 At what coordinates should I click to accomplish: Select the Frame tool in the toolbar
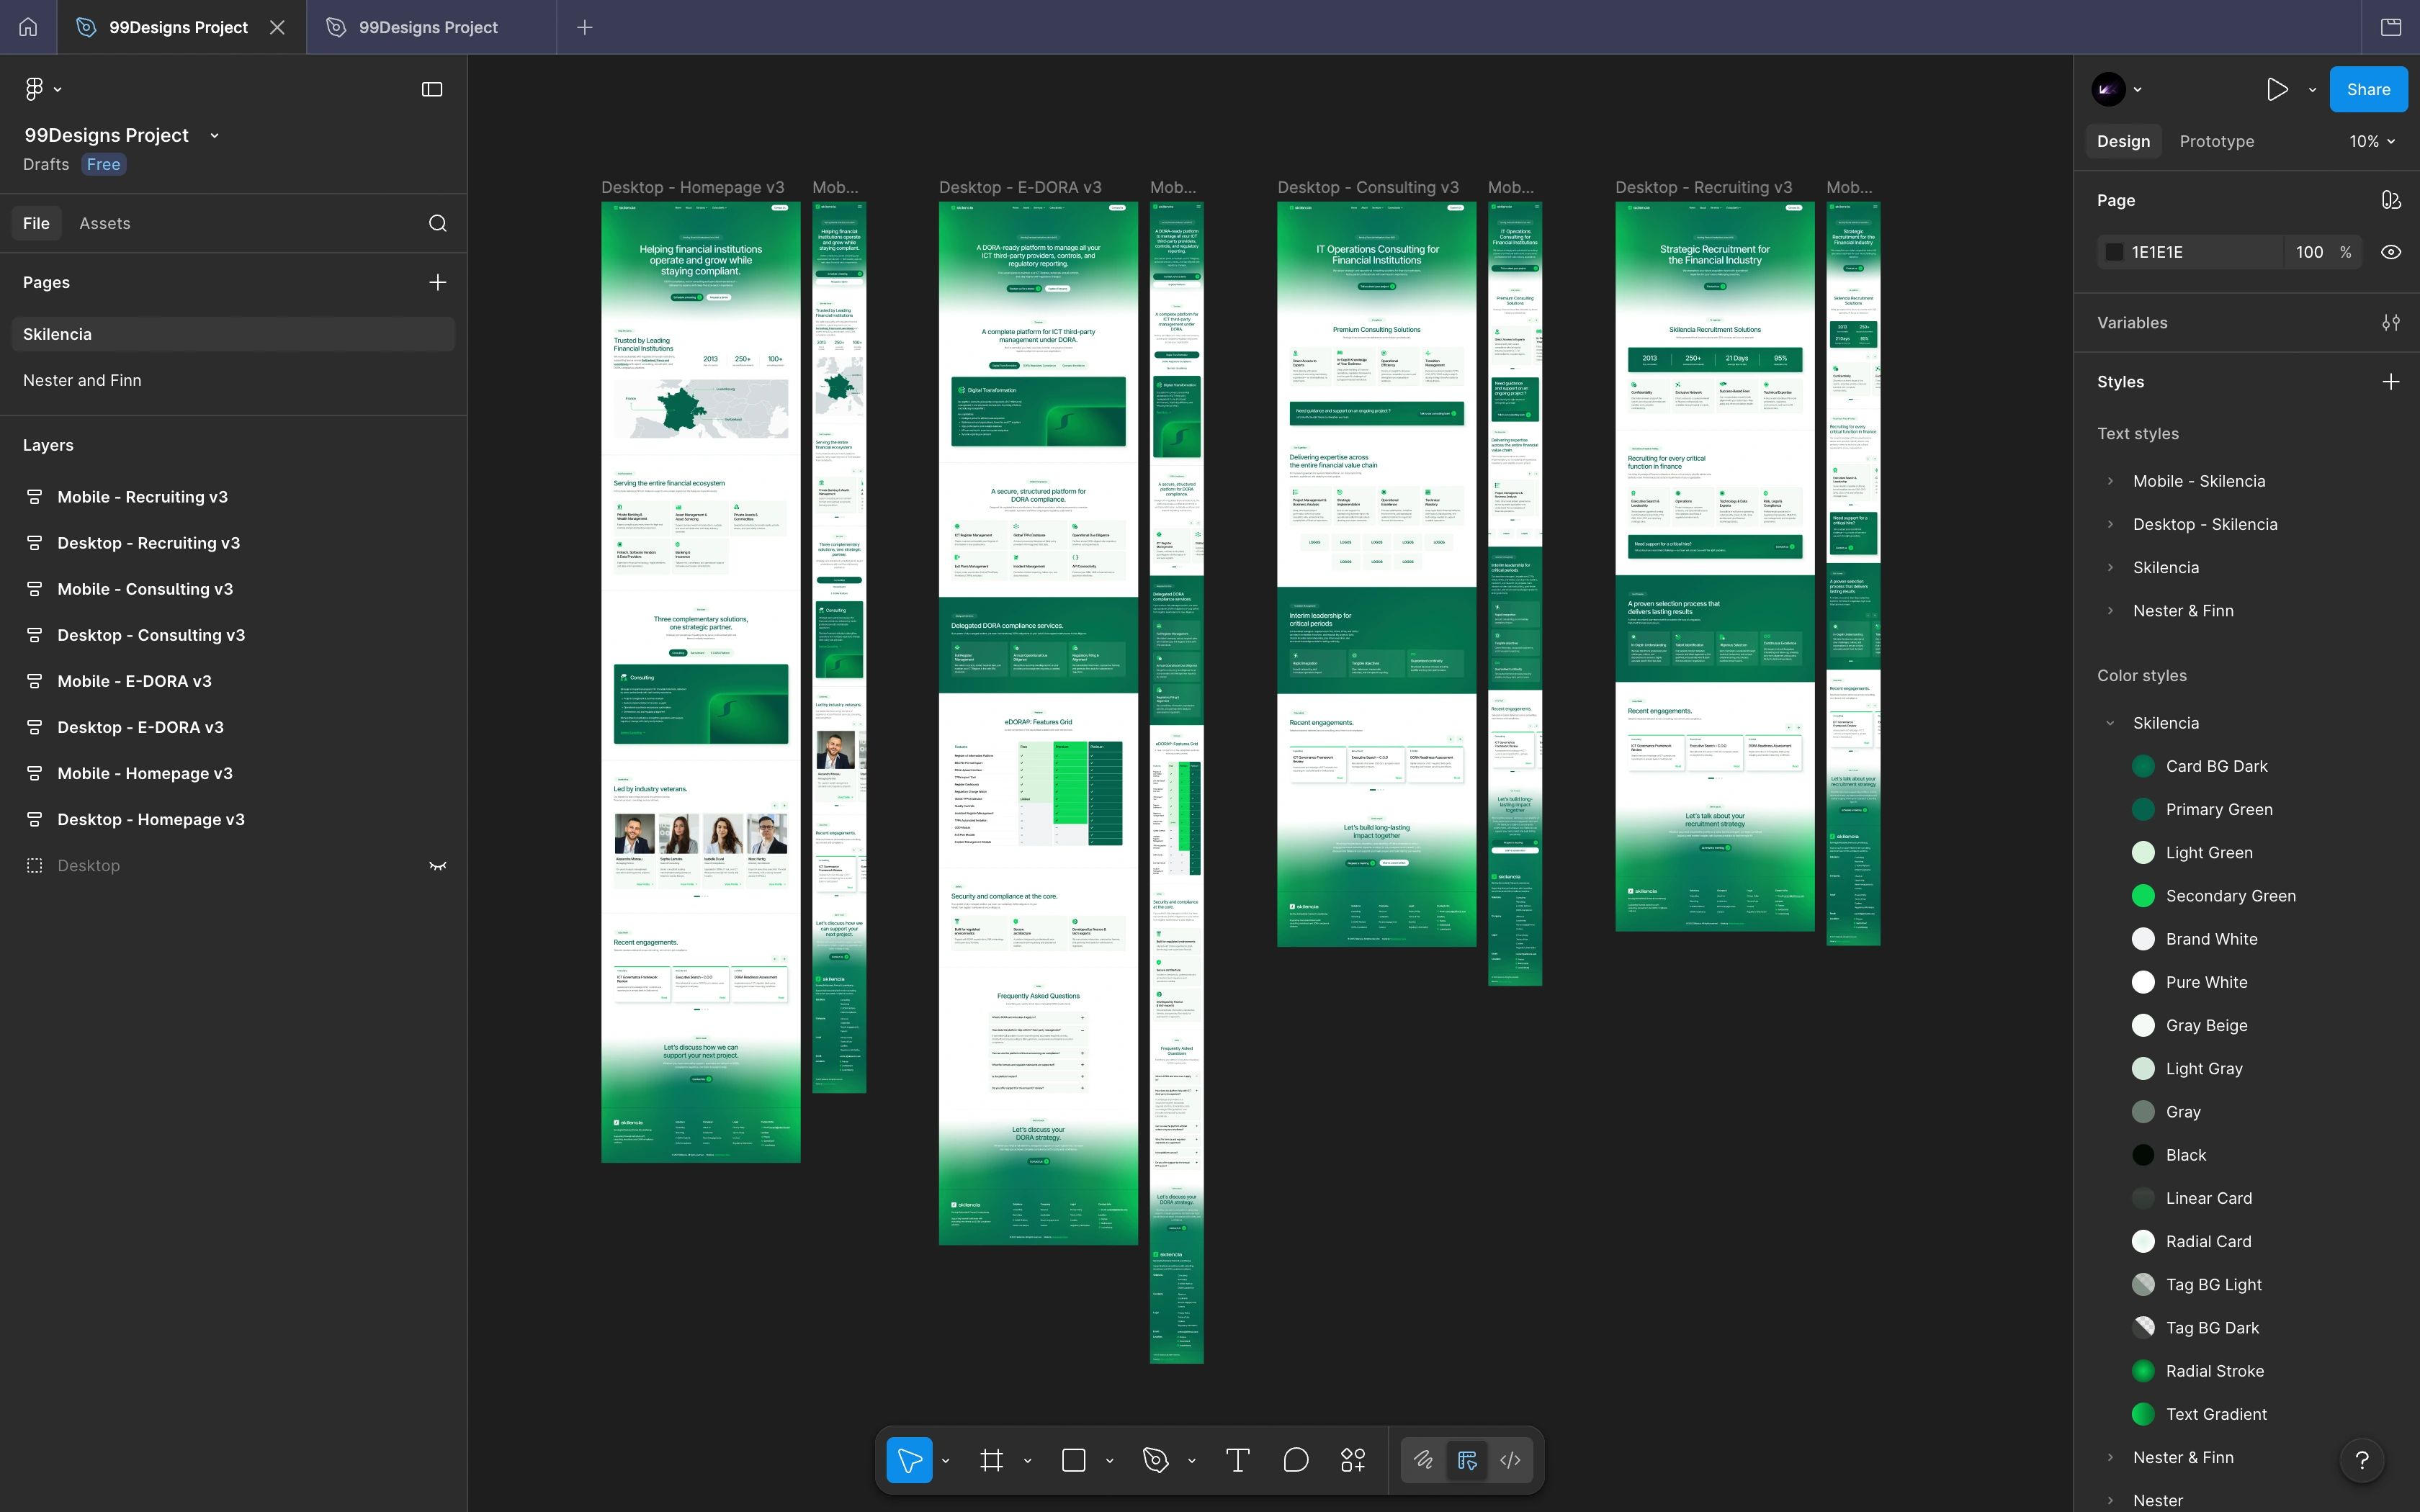pos(991,1460)
